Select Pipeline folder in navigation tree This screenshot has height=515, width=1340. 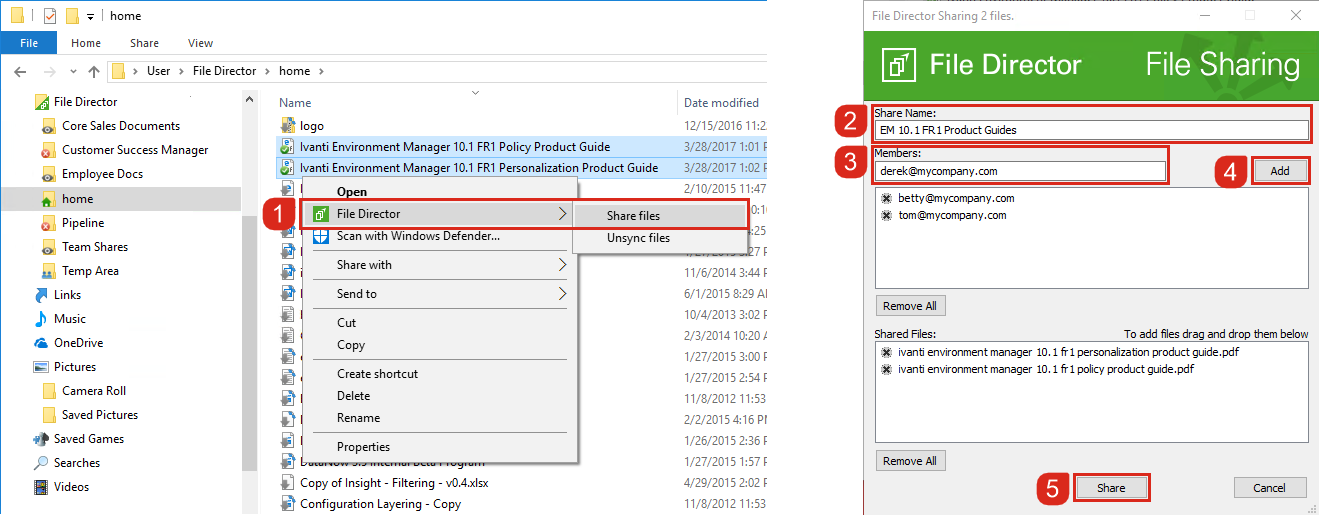point(83,223)
